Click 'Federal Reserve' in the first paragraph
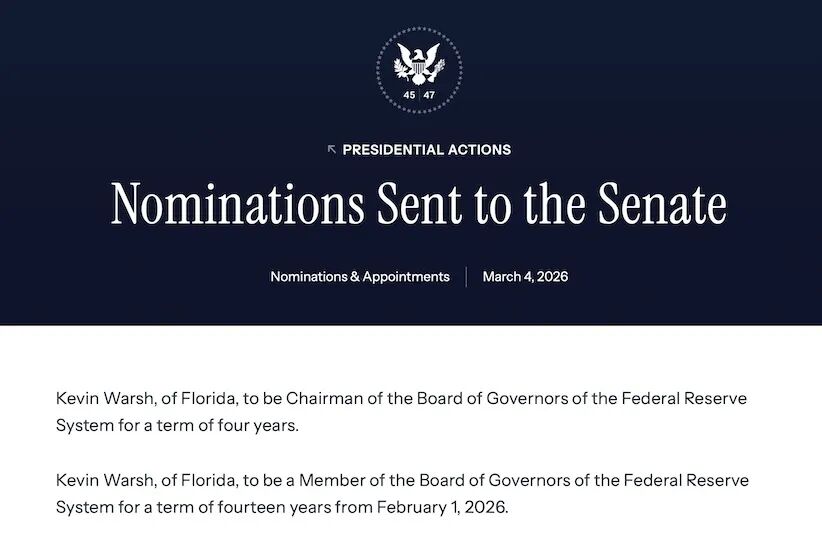Viewport: 822px width, 550px height. point(683,398)
